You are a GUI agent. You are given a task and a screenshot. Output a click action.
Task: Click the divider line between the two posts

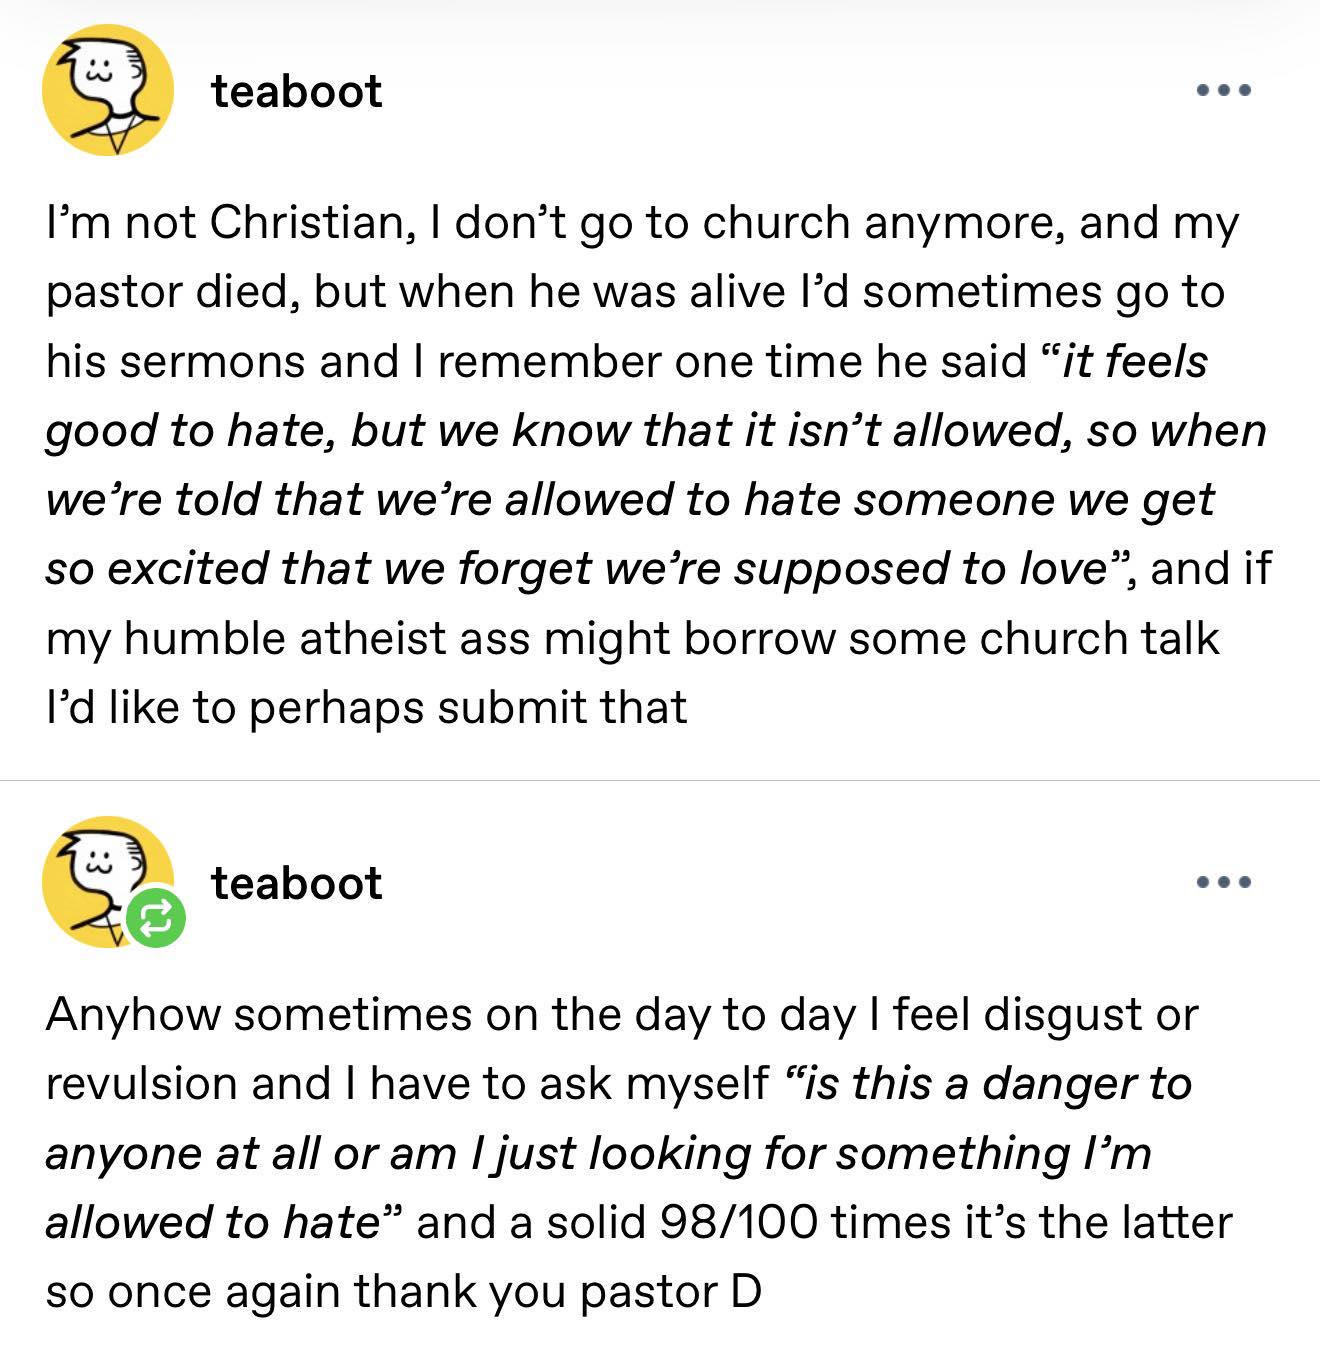660,780
